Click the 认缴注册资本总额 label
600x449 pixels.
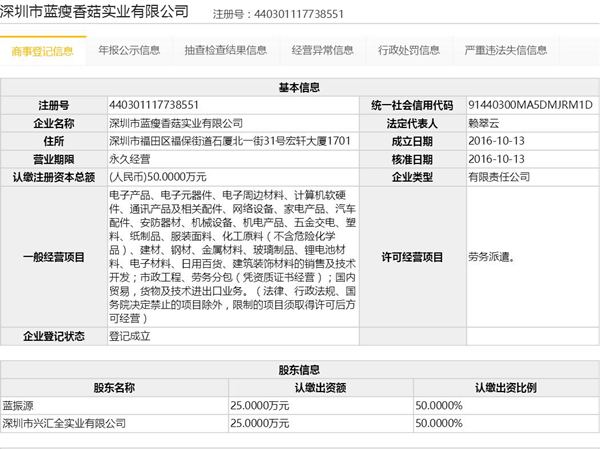click(54, 178)
